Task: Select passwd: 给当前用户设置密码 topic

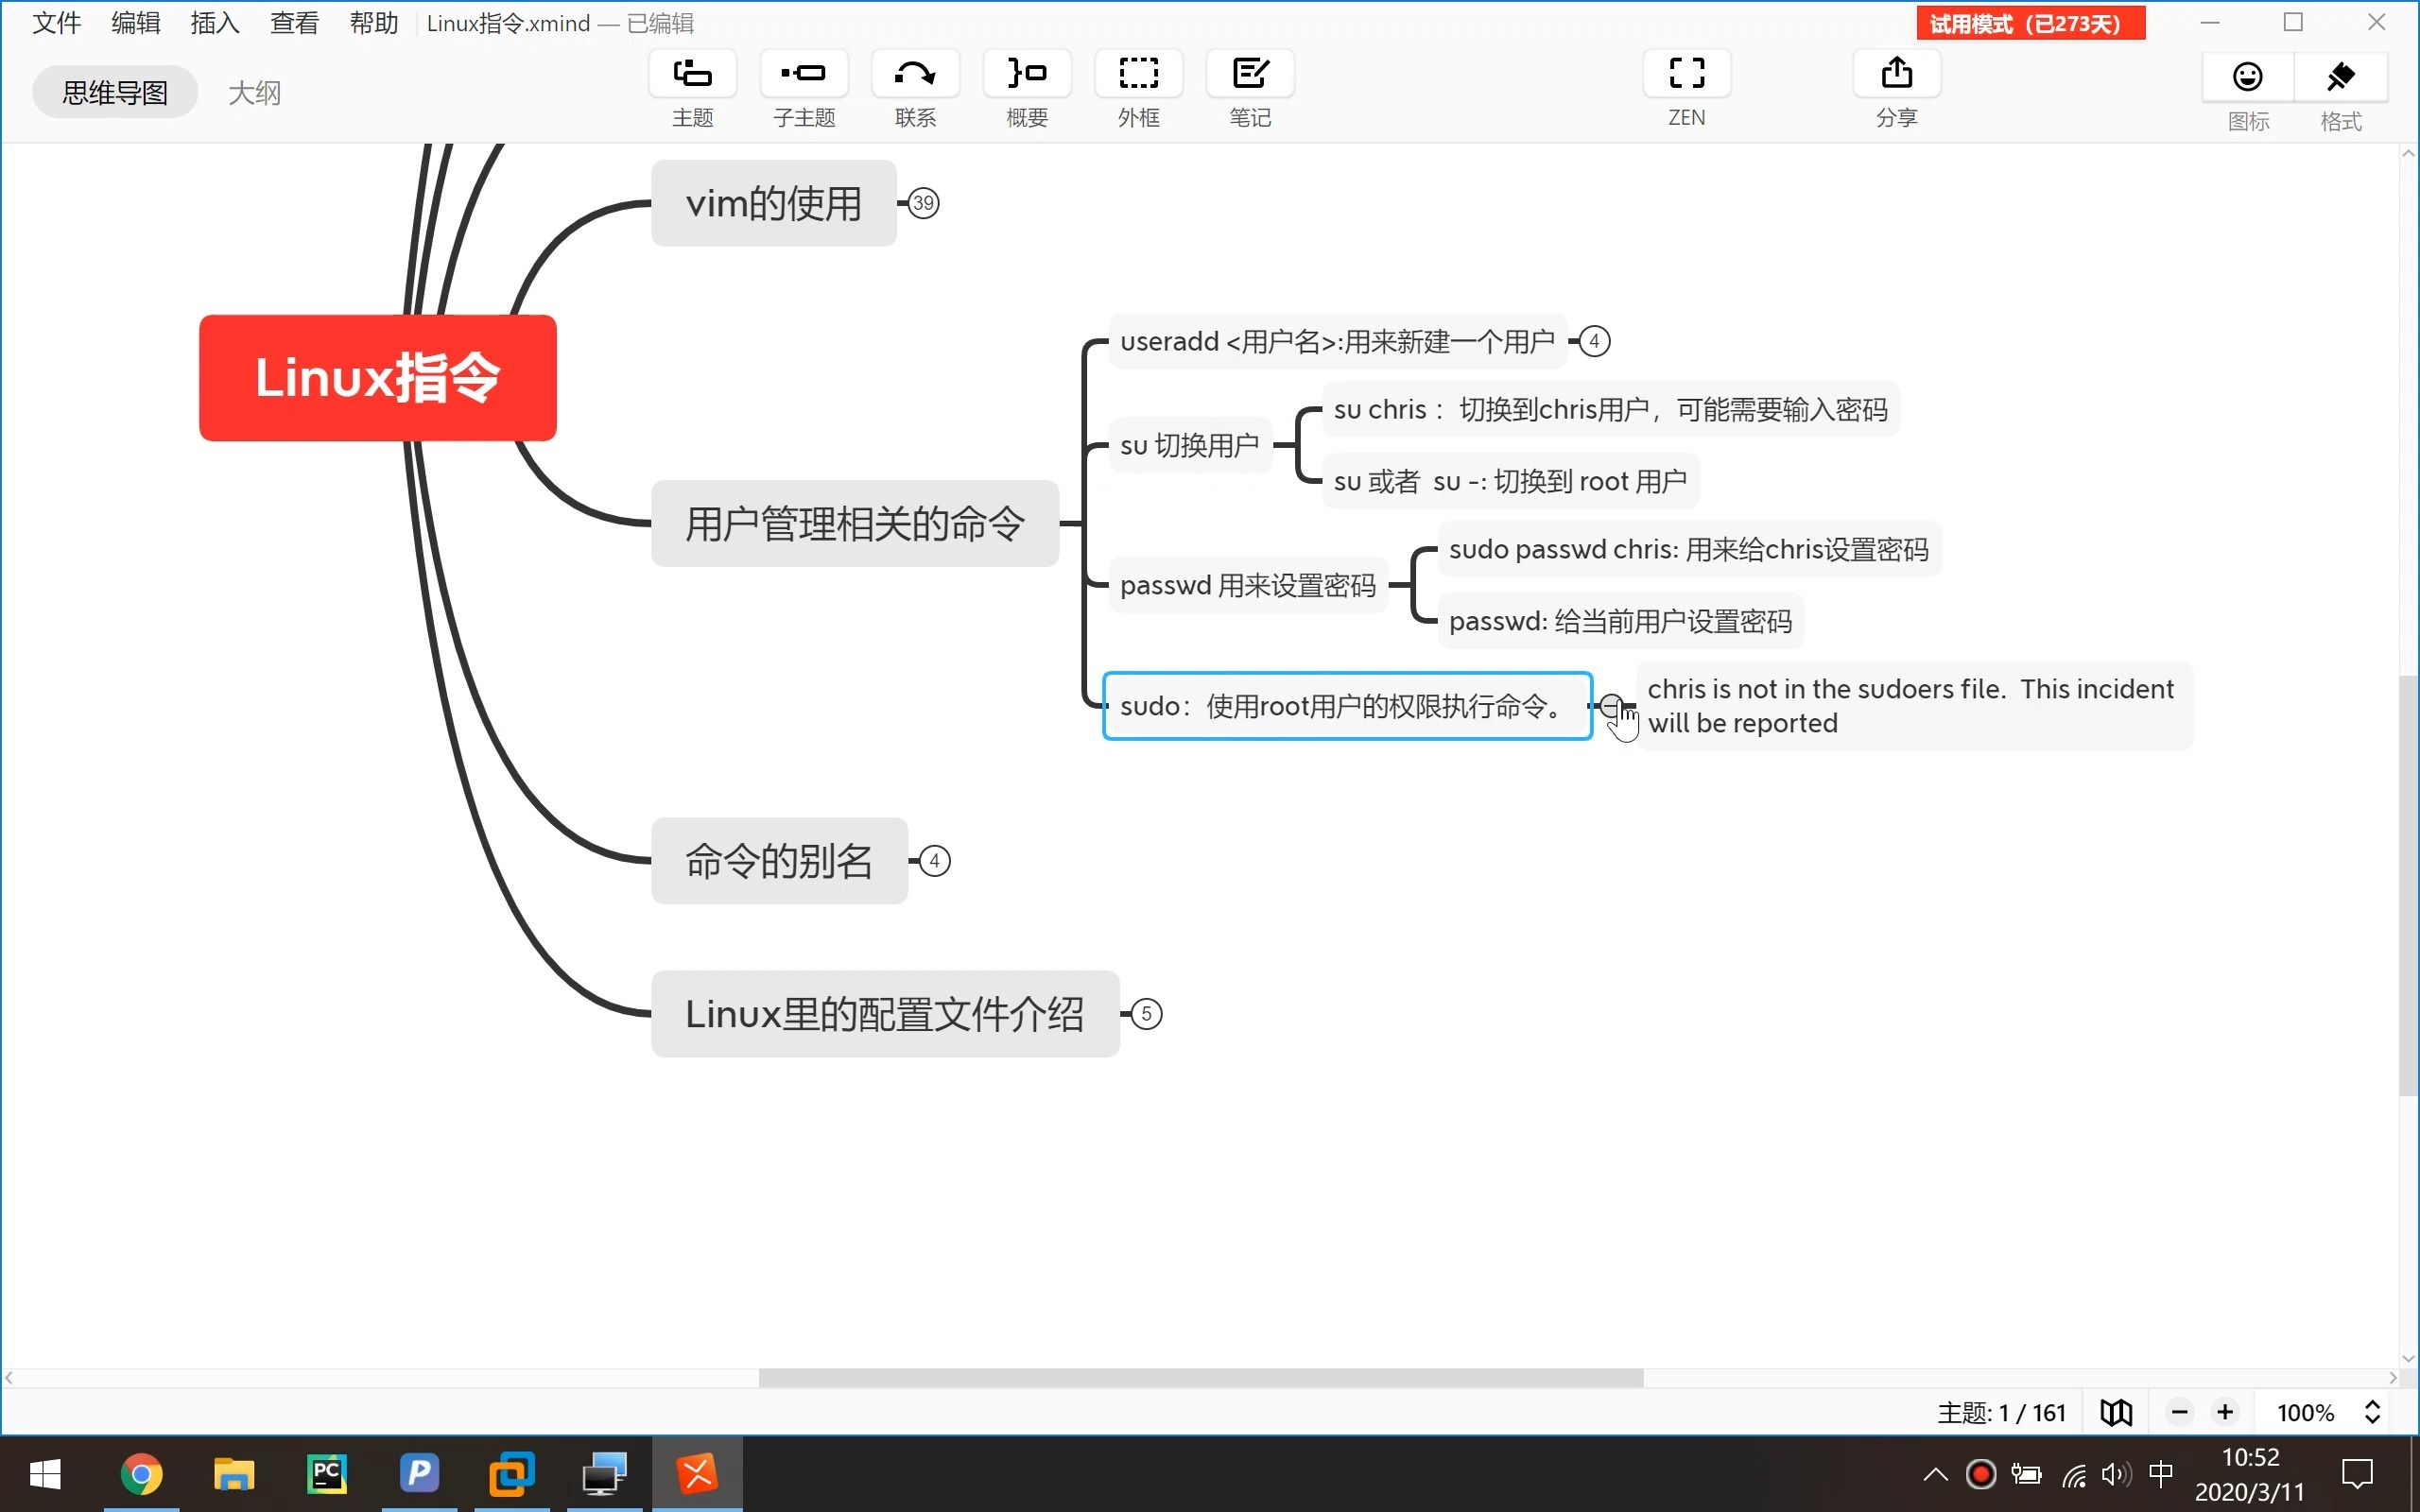Action: click(x=1620, y=621)
